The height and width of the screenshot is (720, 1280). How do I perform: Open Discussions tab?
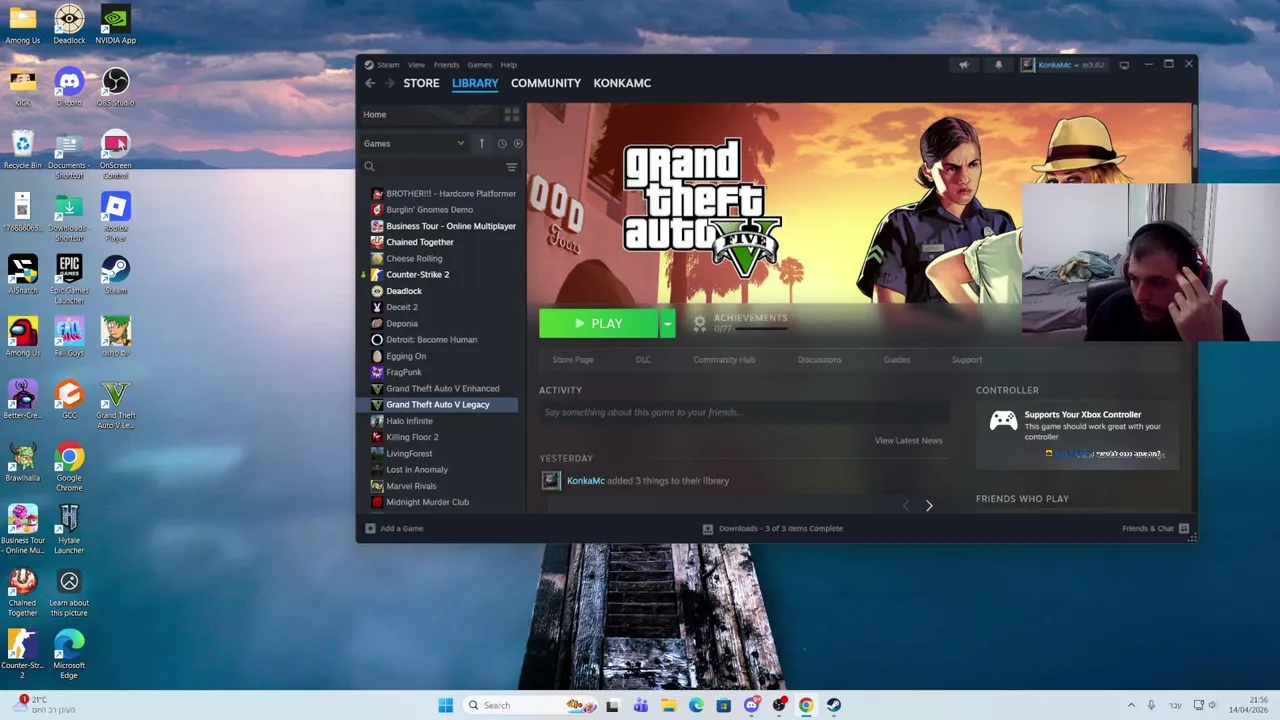click(819, 359)
